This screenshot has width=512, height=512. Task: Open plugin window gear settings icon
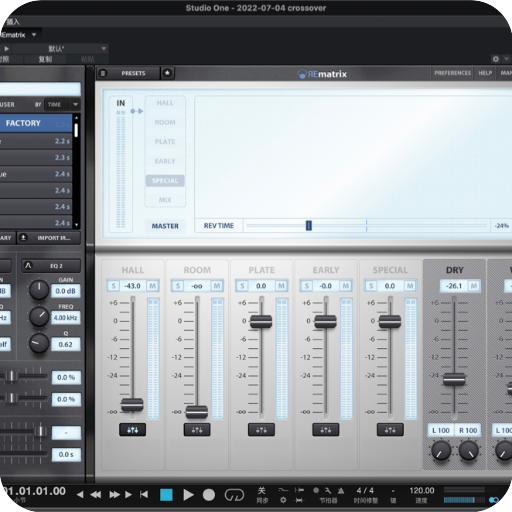(x=496, y=59)
